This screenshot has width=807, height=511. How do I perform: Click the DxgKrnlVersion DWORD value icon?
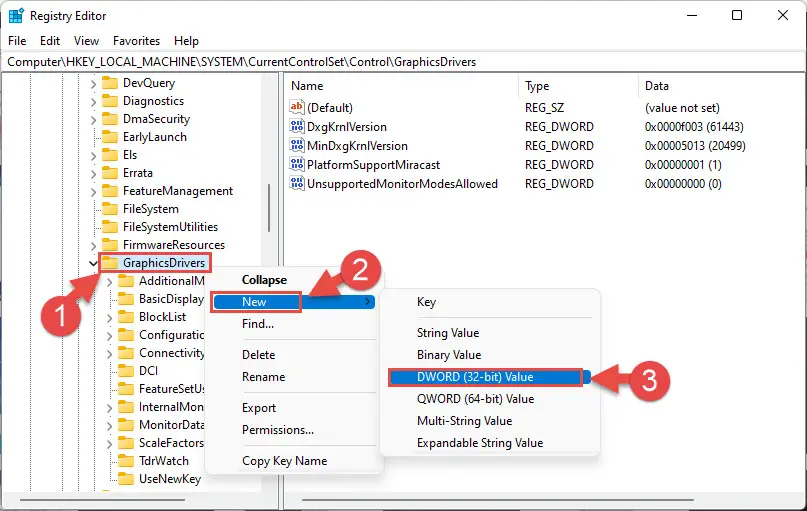click(296, 126)
